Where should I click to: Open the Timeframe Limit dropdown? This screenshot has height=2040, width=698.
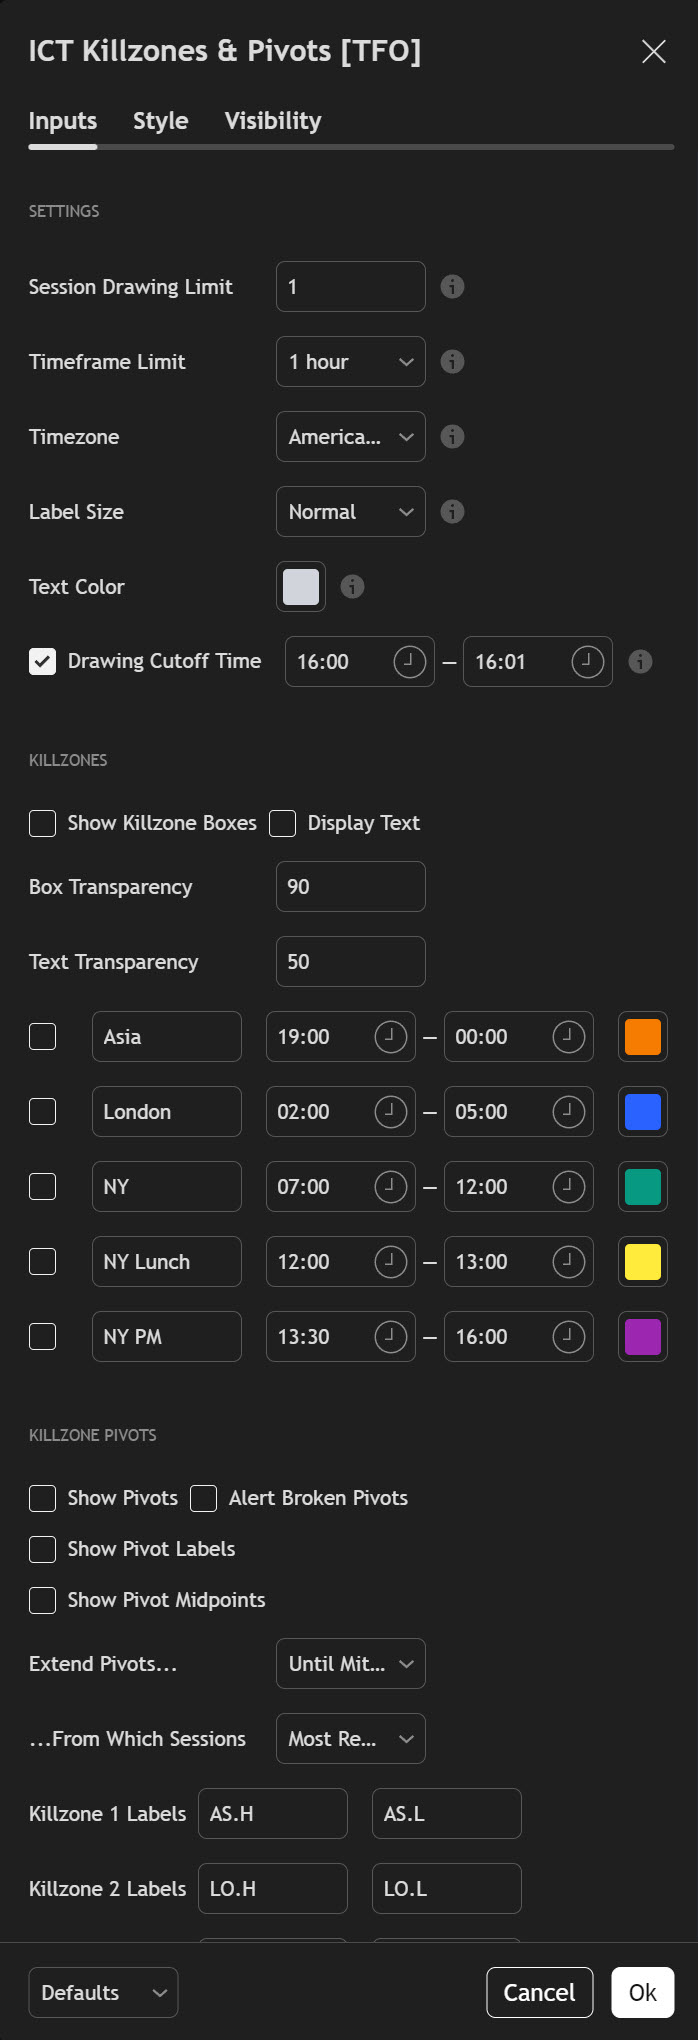click(350, 362)
